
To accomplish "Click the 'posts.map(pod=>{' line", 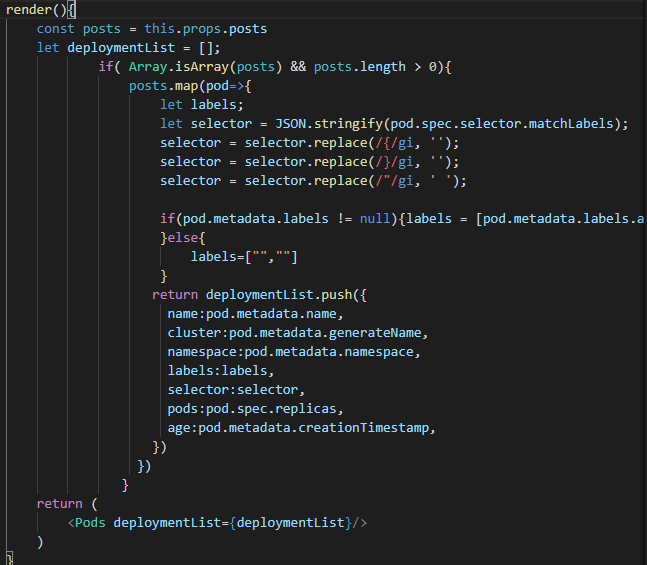I will 190,86.
